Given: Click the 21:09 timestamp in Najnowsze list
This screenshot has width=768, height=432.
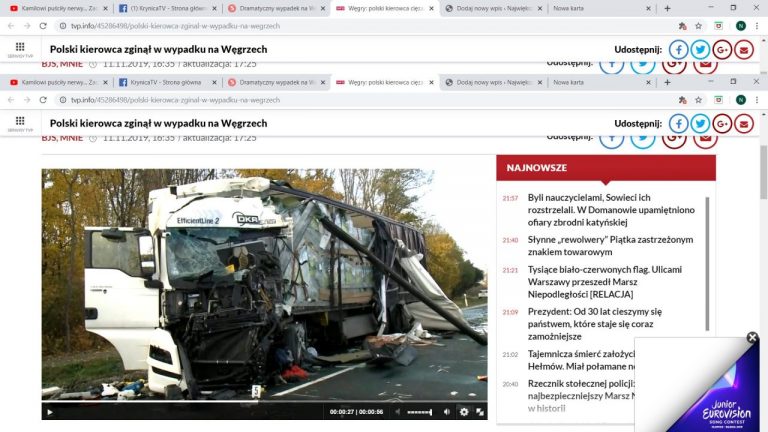Looking at the screenshot, I should point(510,312).
